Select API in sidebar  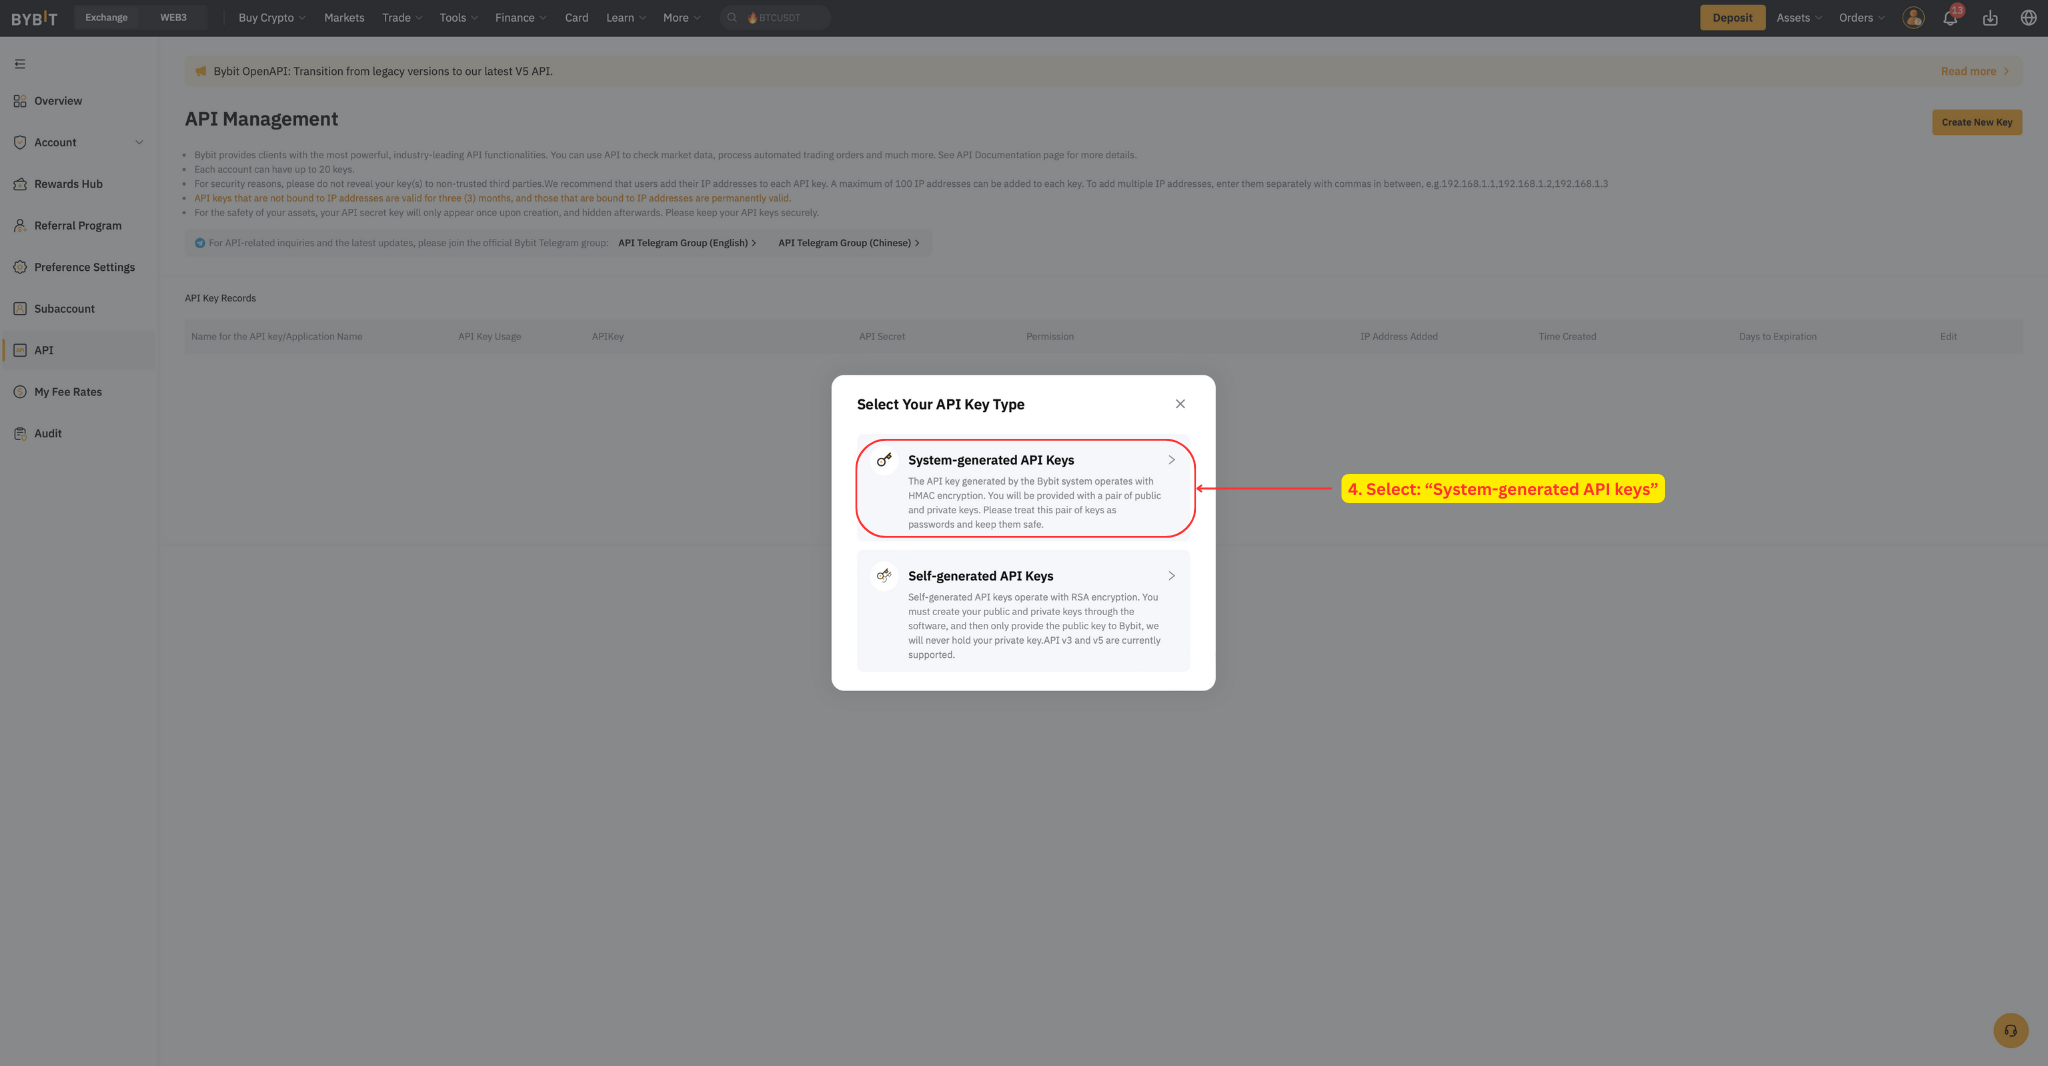(78, 350)
